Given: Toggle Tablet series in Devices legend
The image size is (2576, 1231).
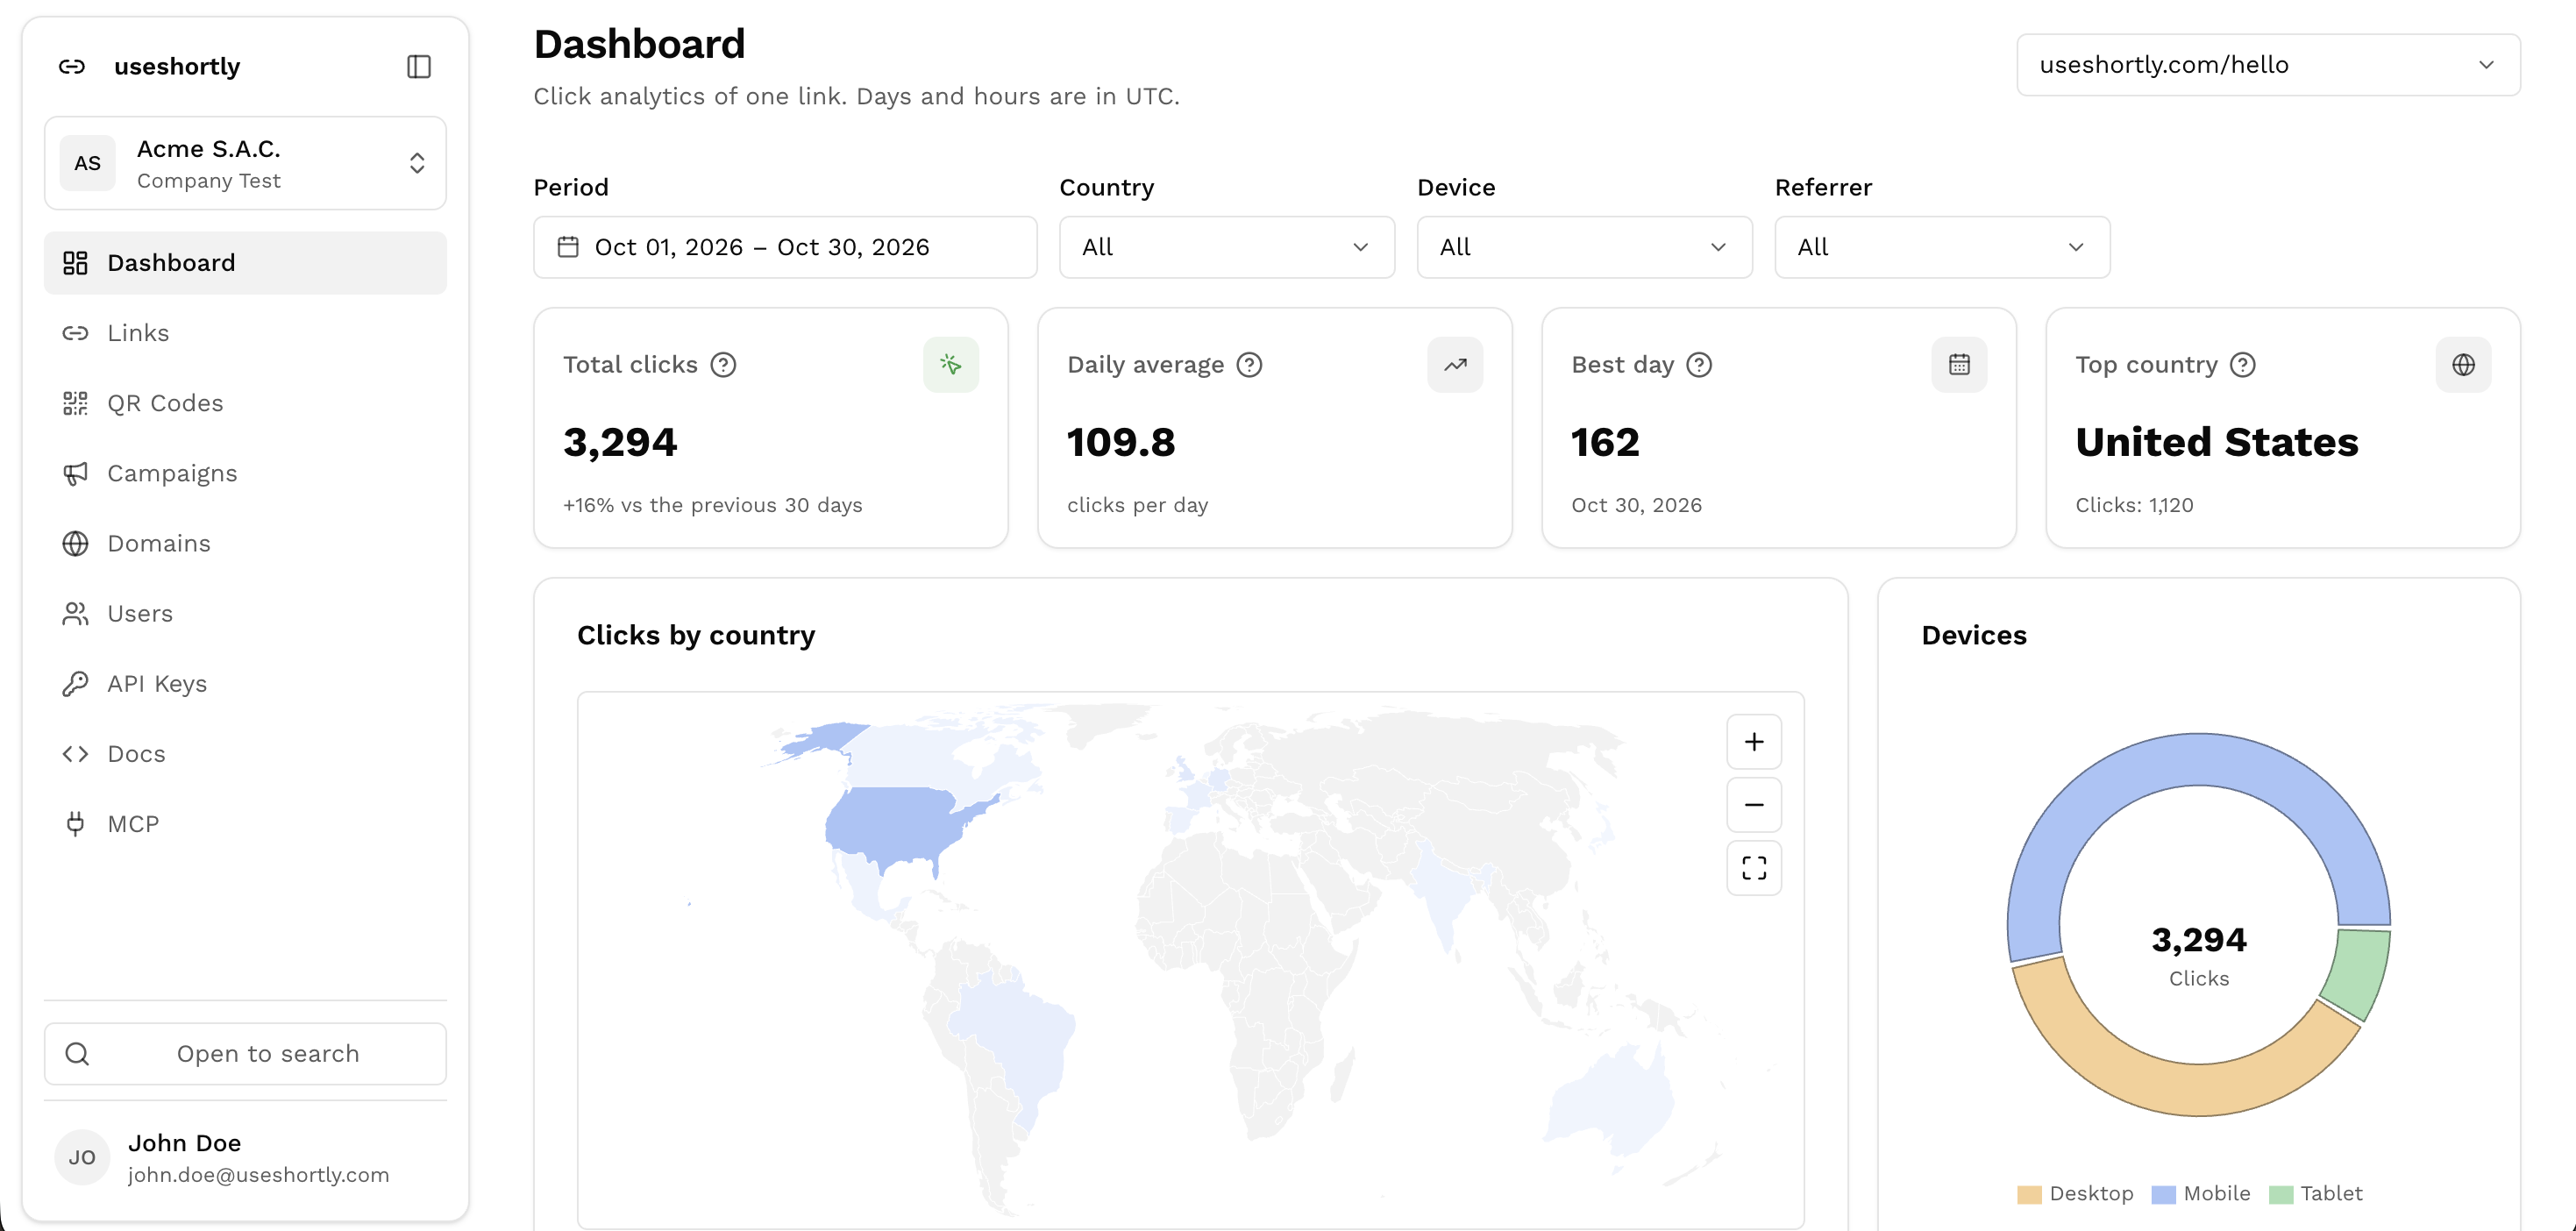Looking at the screenshot, I should click(2316, 1193).
